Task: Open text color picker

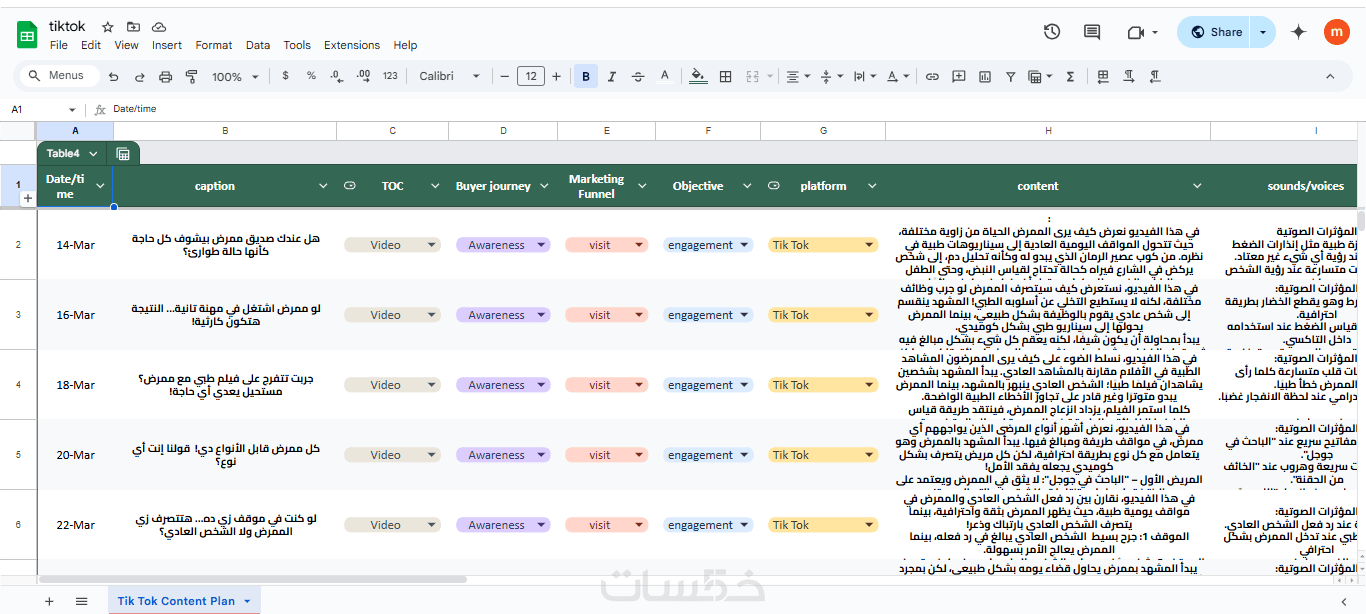Action: 664,76
